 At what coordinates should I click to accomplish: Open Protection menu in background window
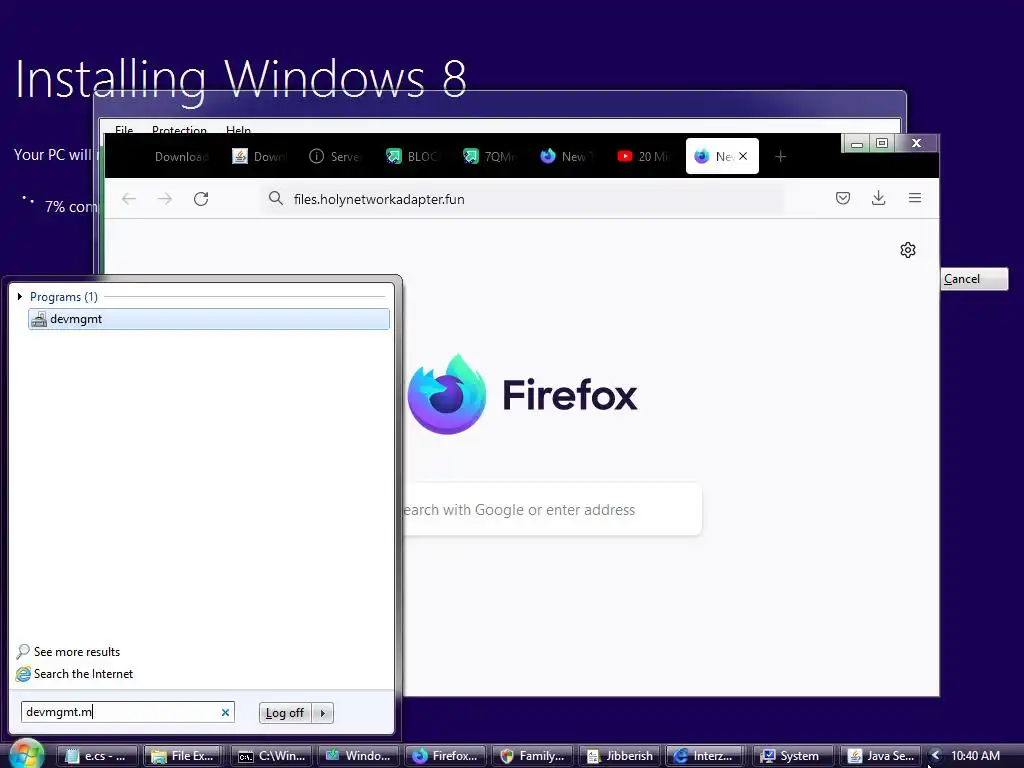tap(180, 130)
